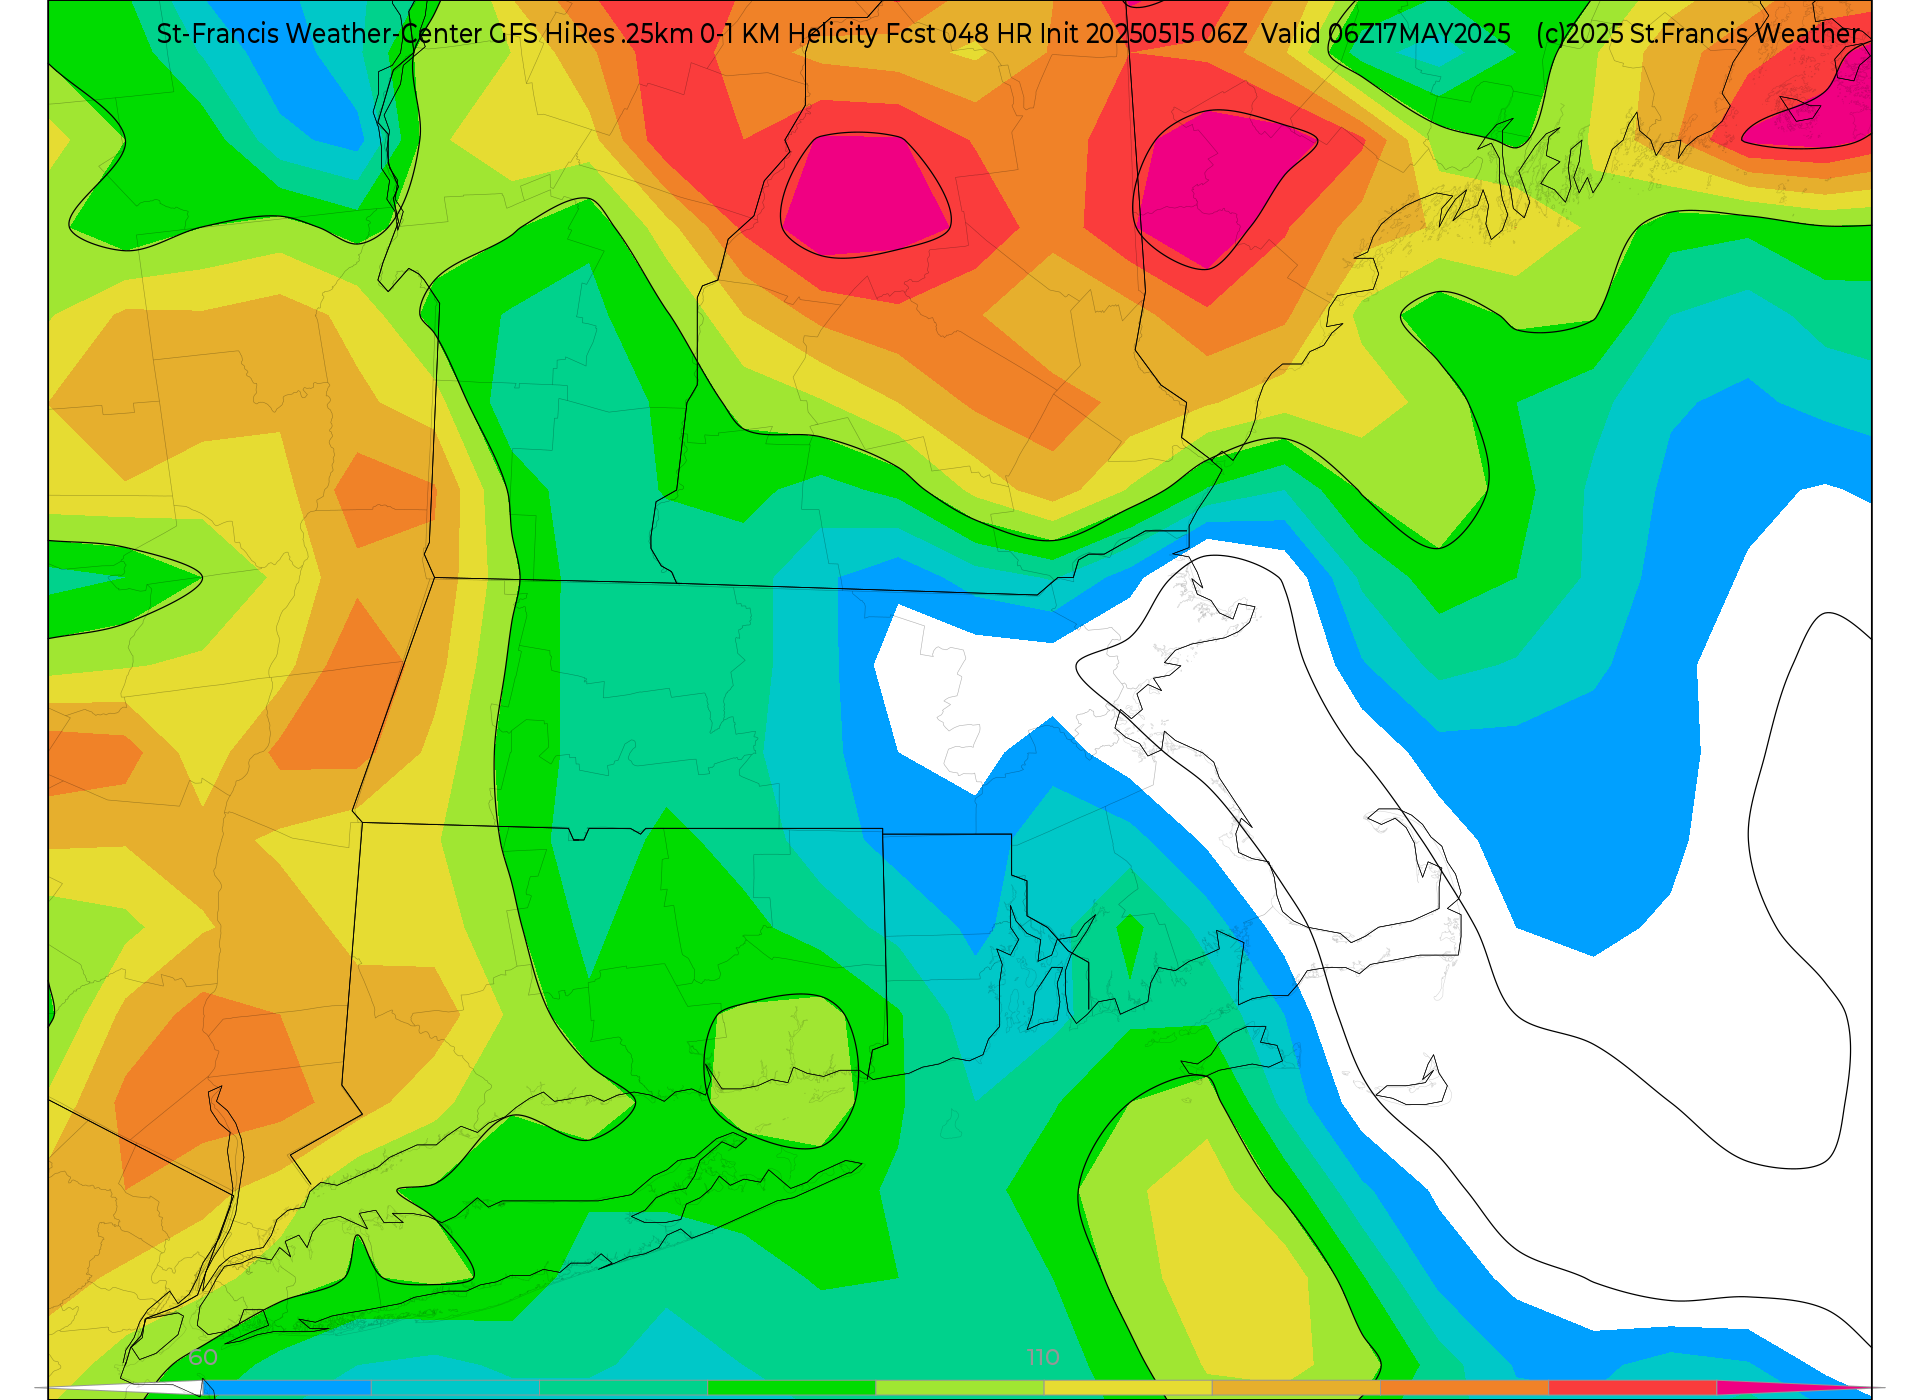Click the red segment of the color legend
1920x1400 pixels.
coord(1633,1388)
